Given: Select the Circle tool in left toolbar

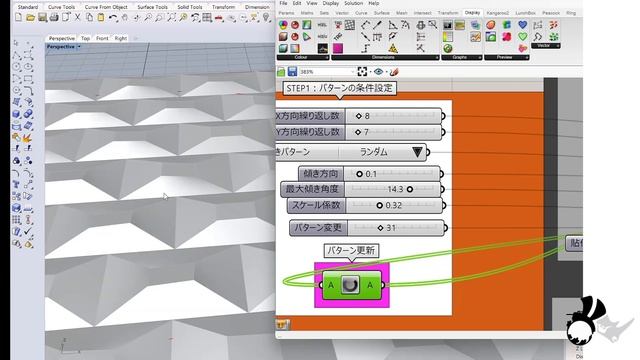Looking at the screenshot, I should 17,67.
